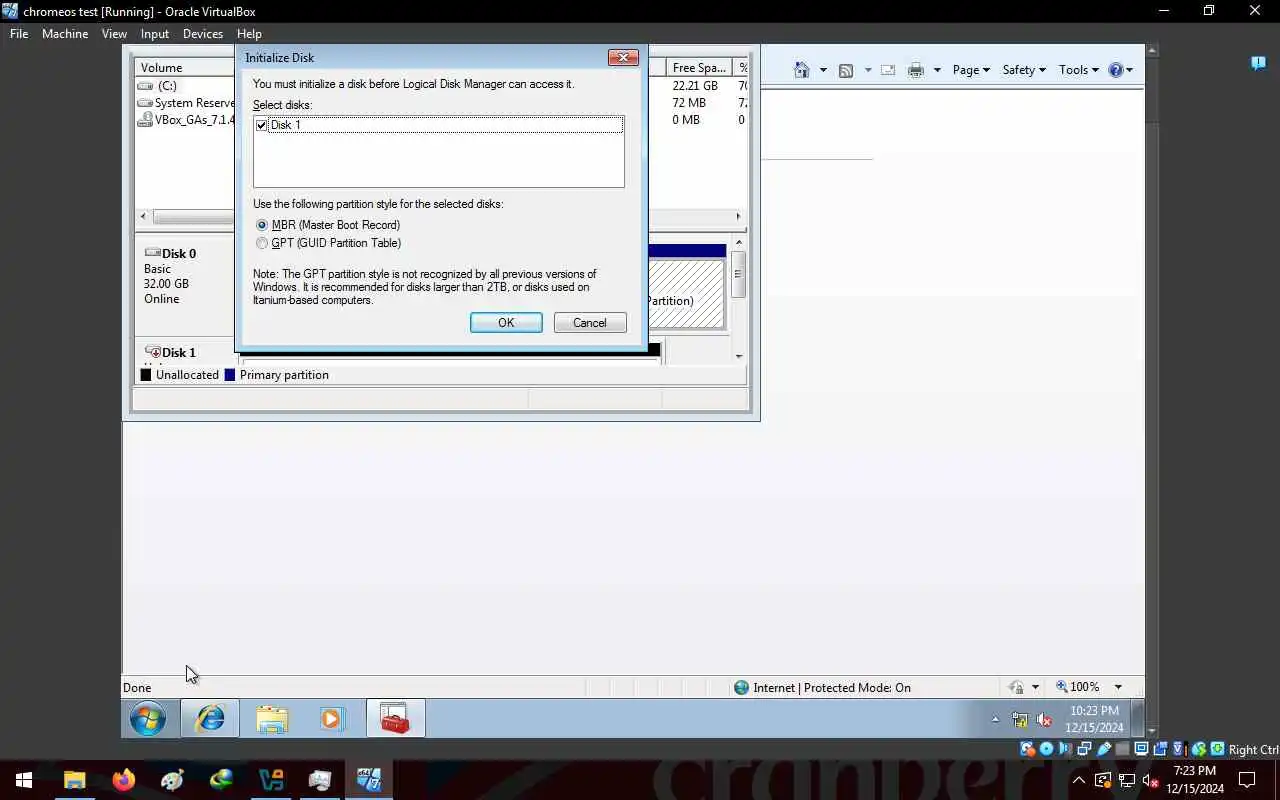Select the System Reserved volume row
This screenshot has height=800, width=1280.
(x=186, y=103)
